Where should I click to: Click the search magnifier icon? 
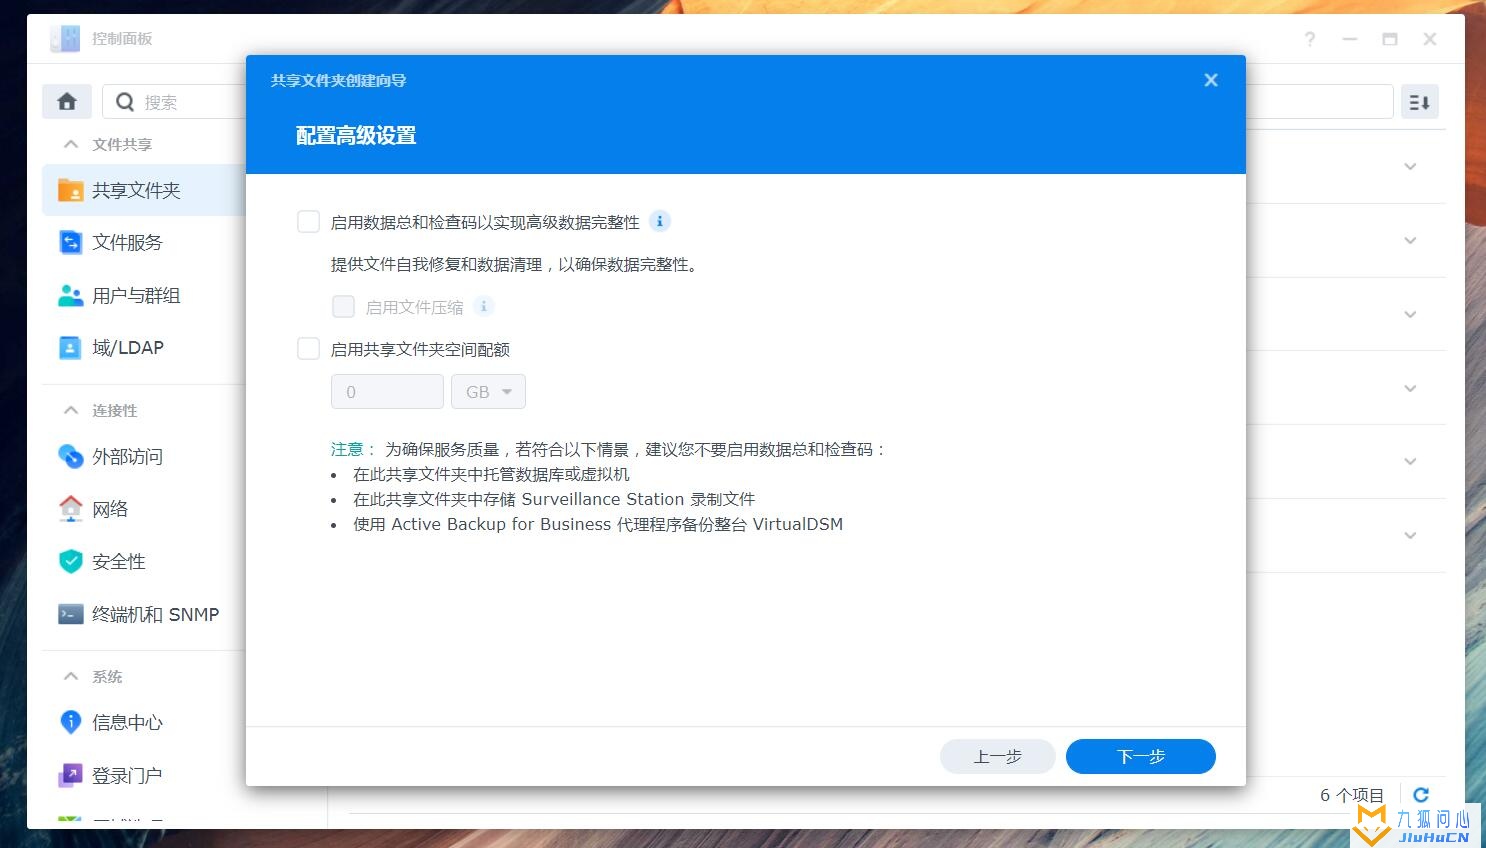tap(125, 101)
